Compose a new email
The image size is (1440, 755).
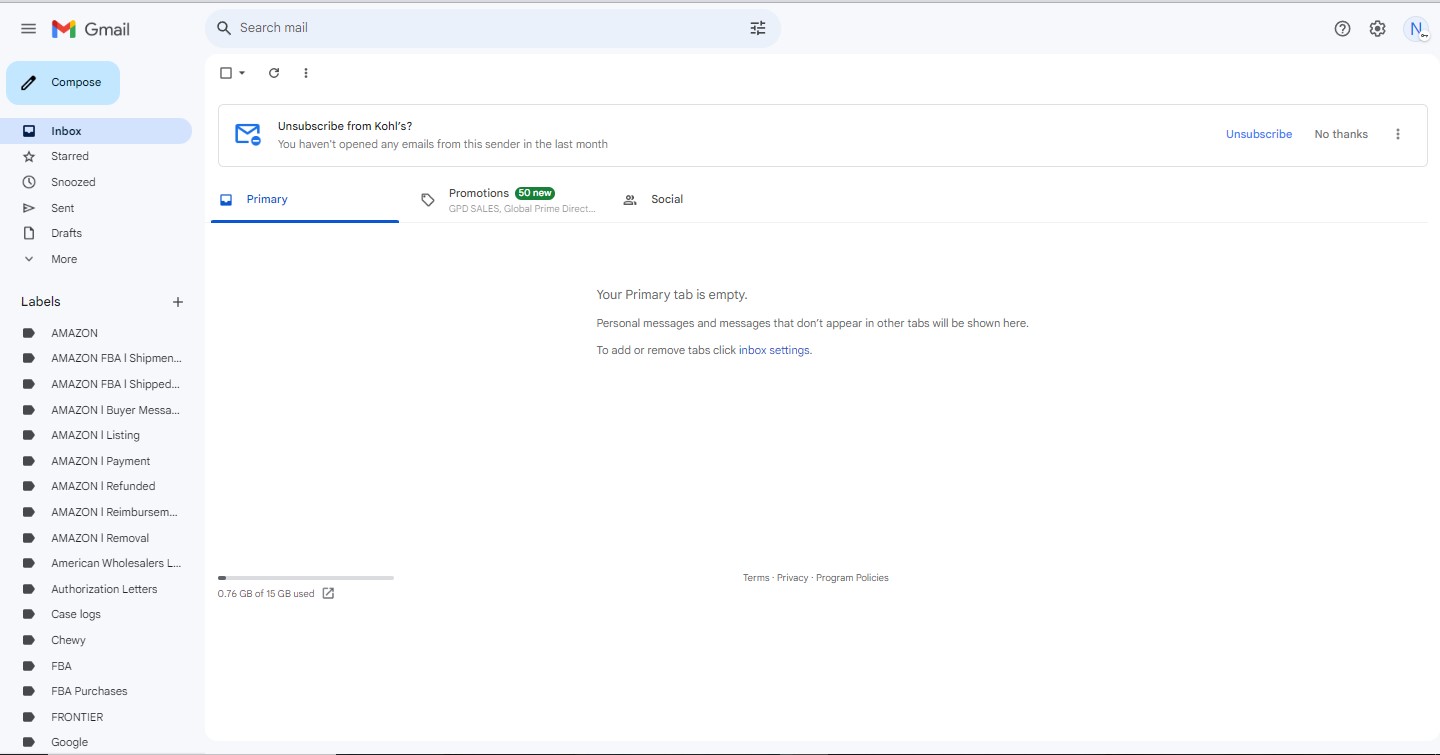point(63,83)
